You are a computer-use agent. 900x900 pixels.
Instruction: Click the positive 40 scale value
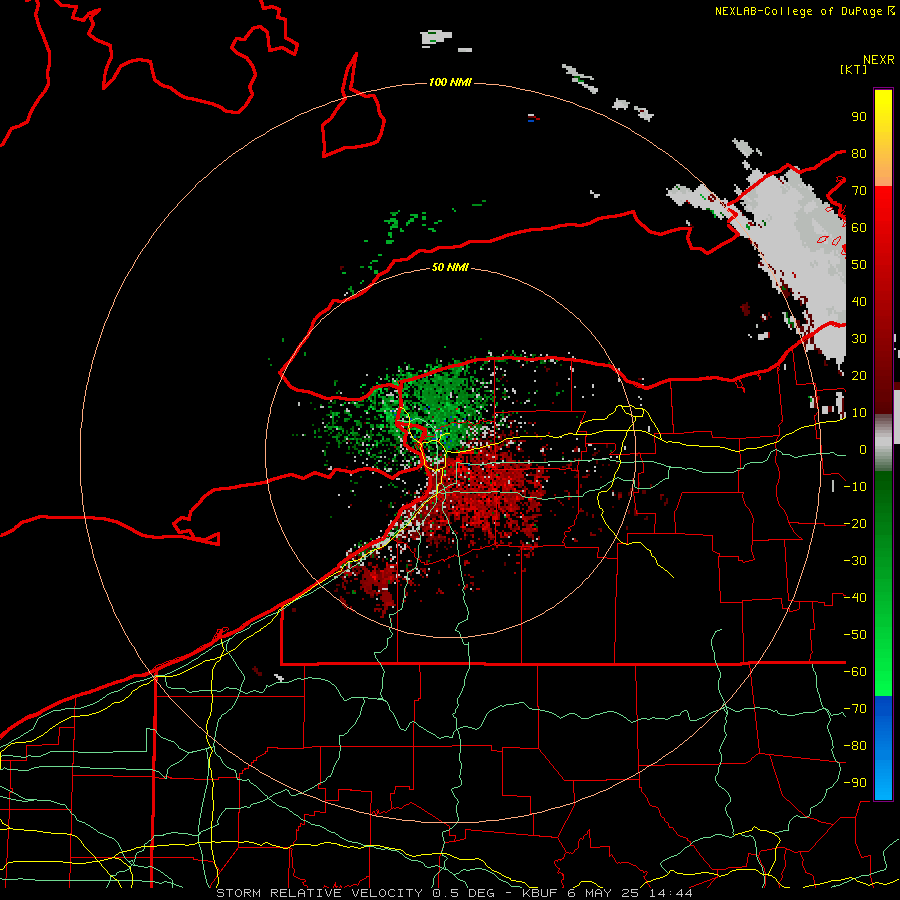pyautogui.click(x=859, y=301)
